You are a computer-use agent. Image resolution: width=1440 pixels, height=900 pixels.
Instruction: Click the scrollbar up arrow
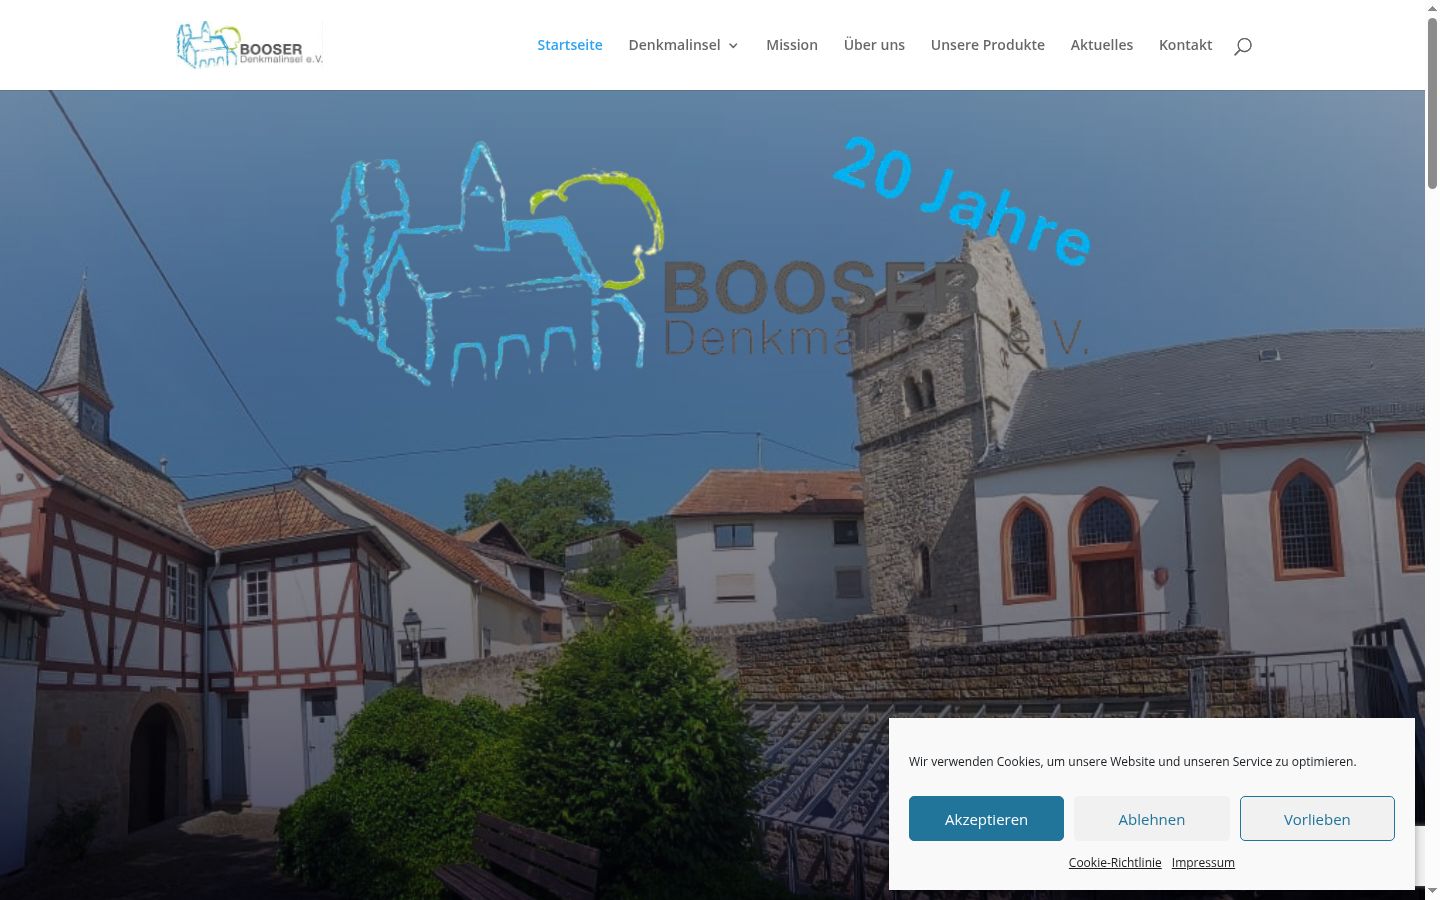[x=1432, y=8]
